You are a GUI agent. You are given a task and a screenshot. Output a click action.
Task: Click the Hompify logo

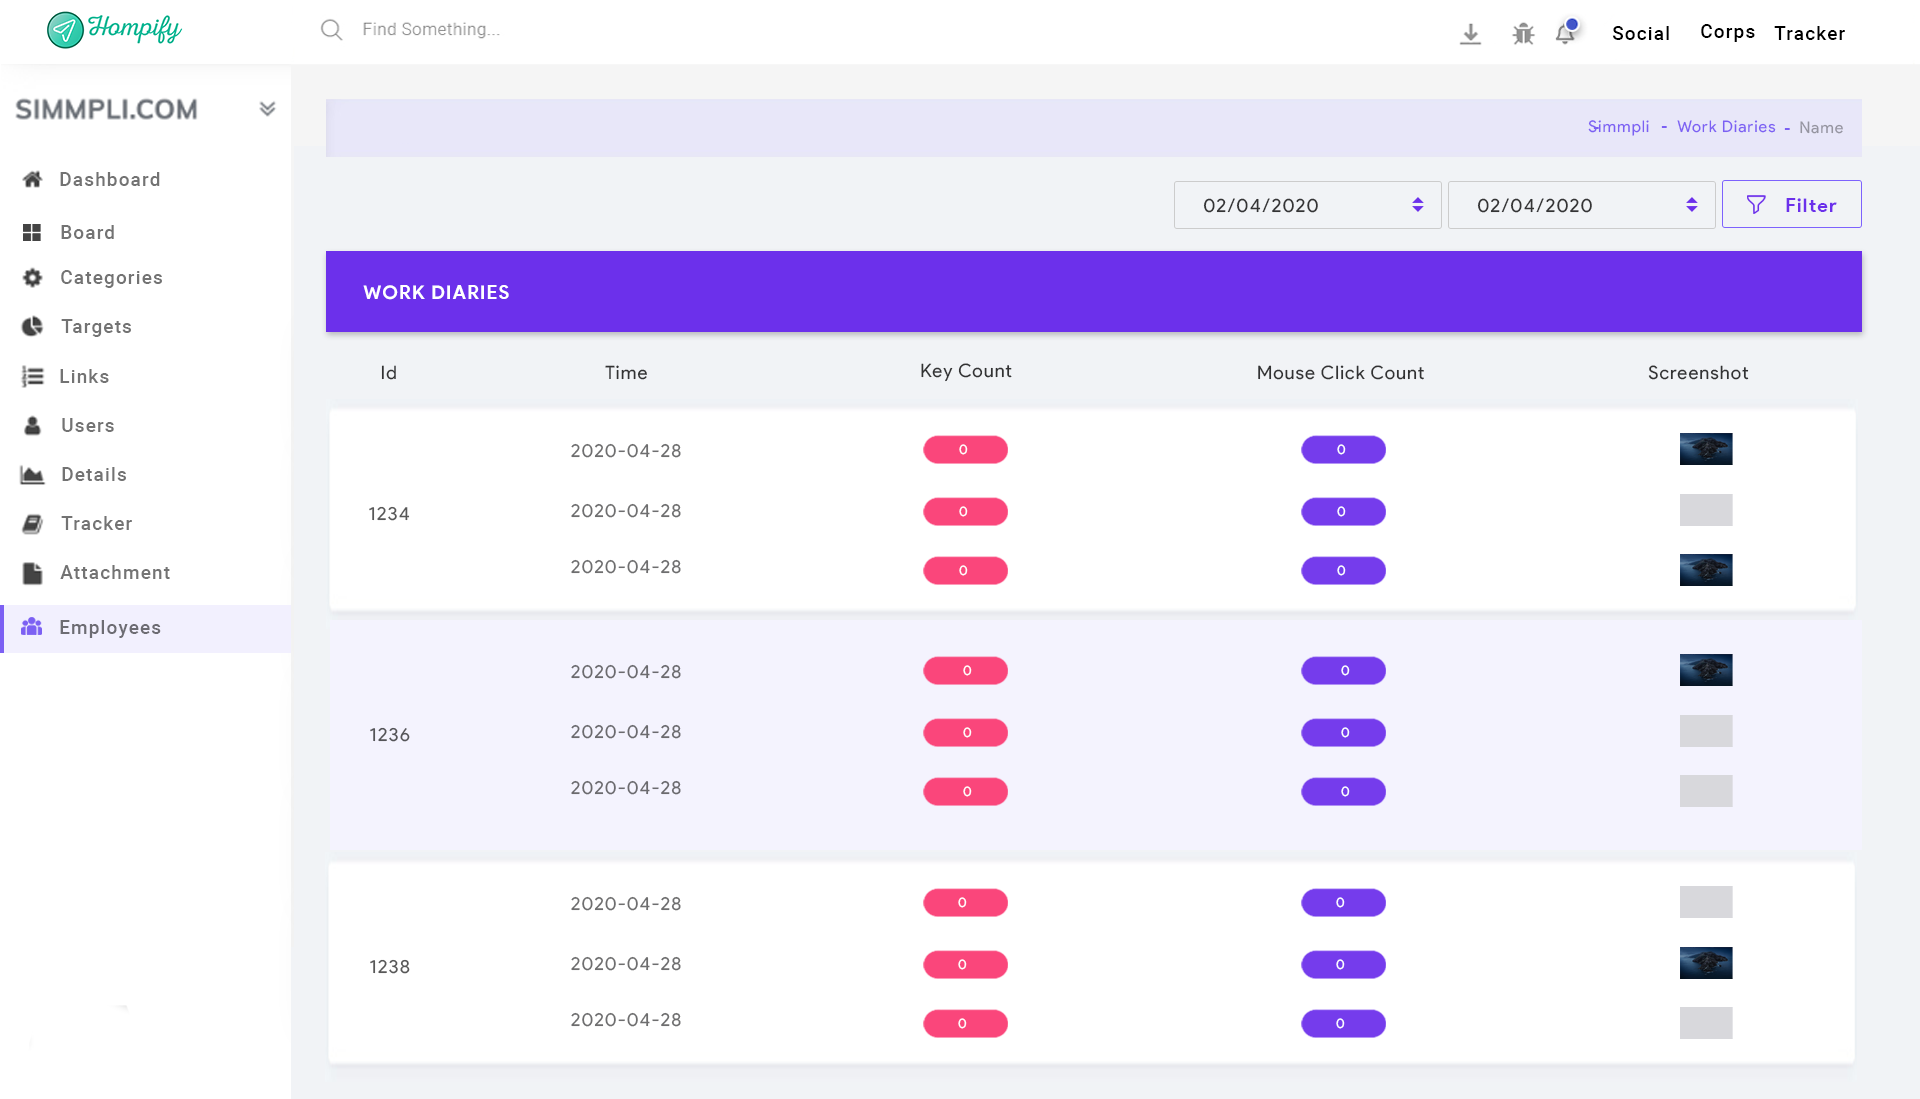[x=114, y=29]
